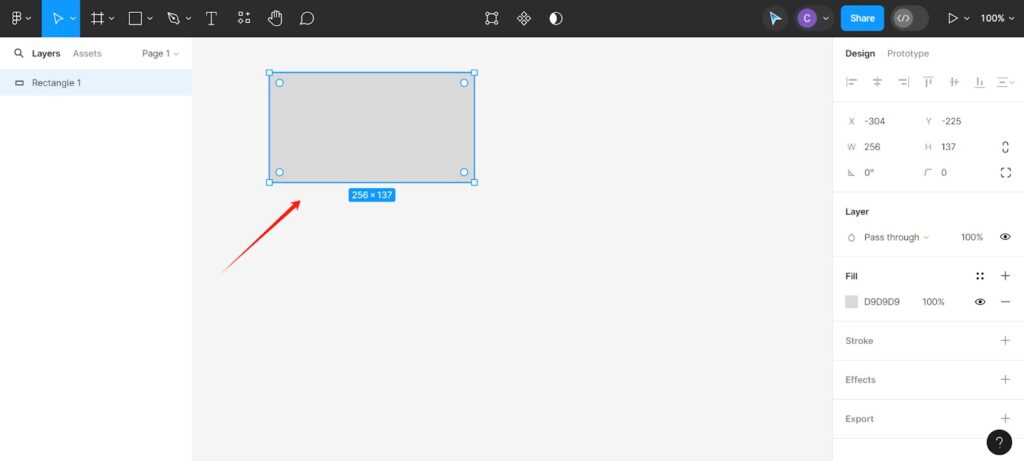1024x461 pixels.
Task: Open the Resources tool icon
Action: pos(244,18)
